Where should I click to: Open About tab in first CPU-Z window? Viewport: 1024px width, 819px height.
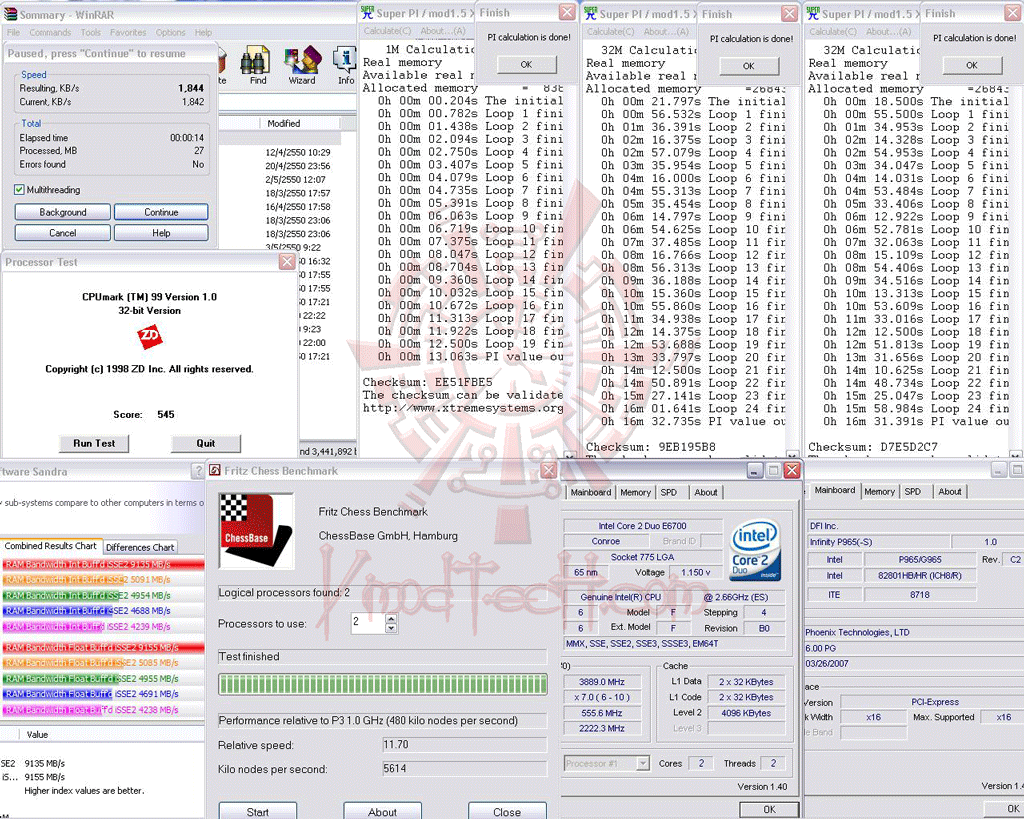[705, 492]
